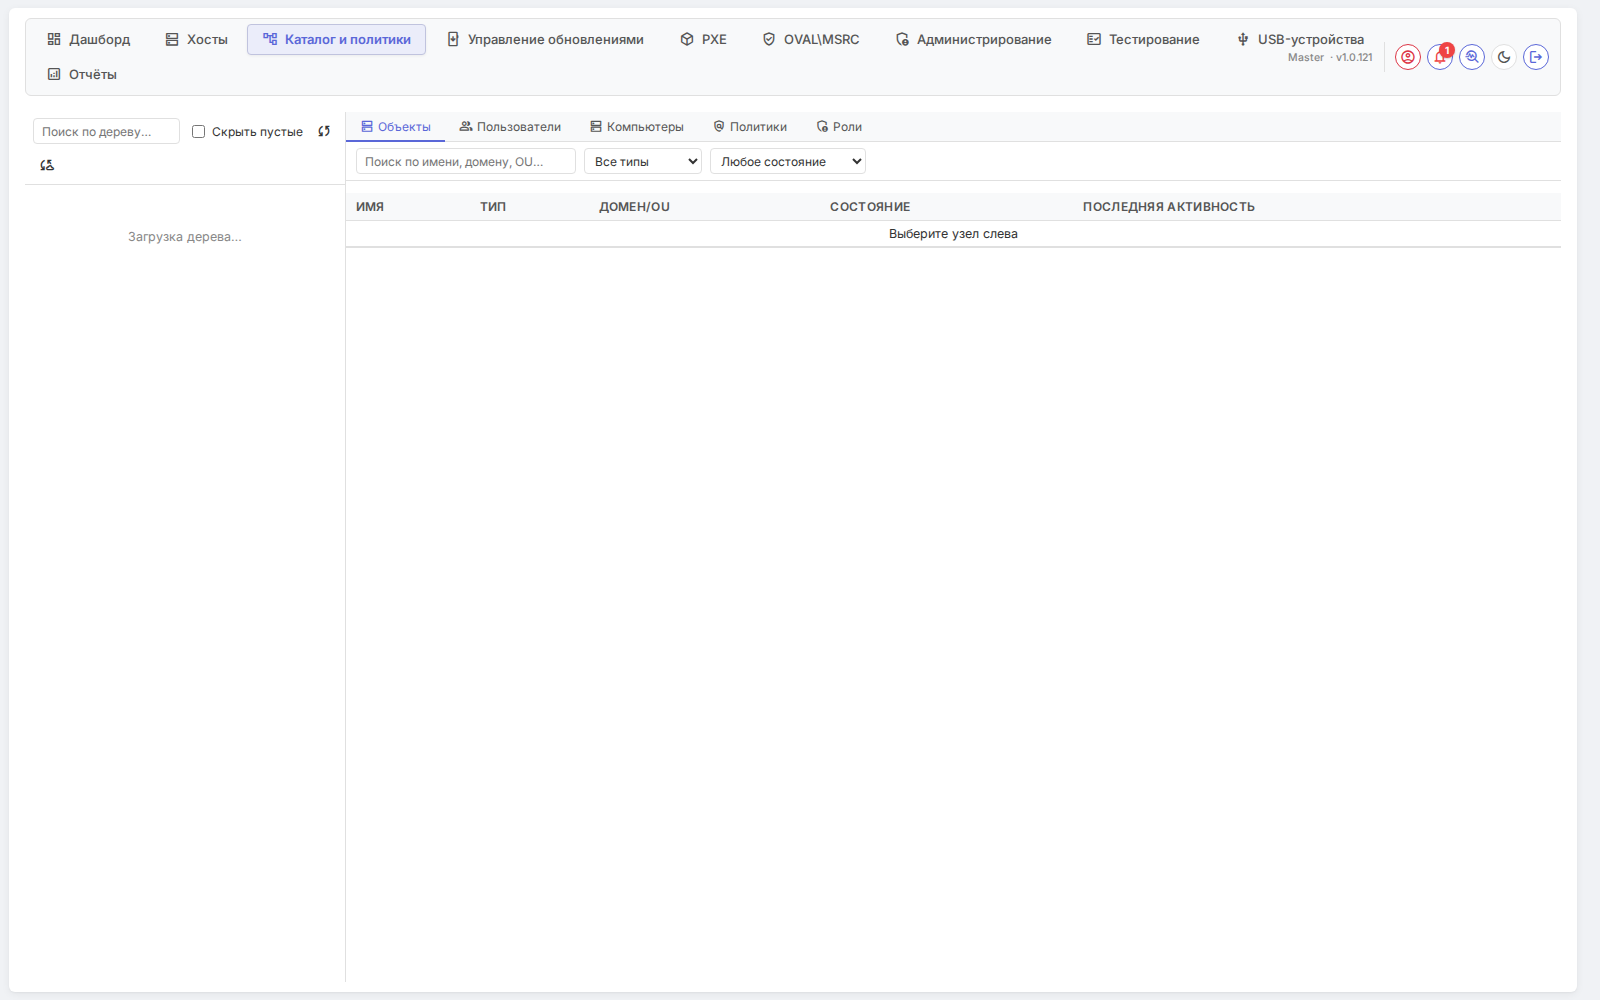Open 'Управление обновлениями' section
This screenshot has height=1000, width=1600.
546,39
